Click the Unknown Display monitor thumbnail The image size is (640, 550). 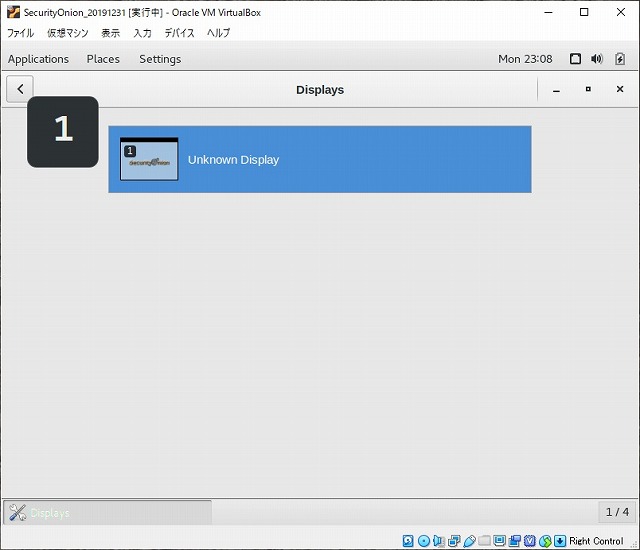pos(149,159)
